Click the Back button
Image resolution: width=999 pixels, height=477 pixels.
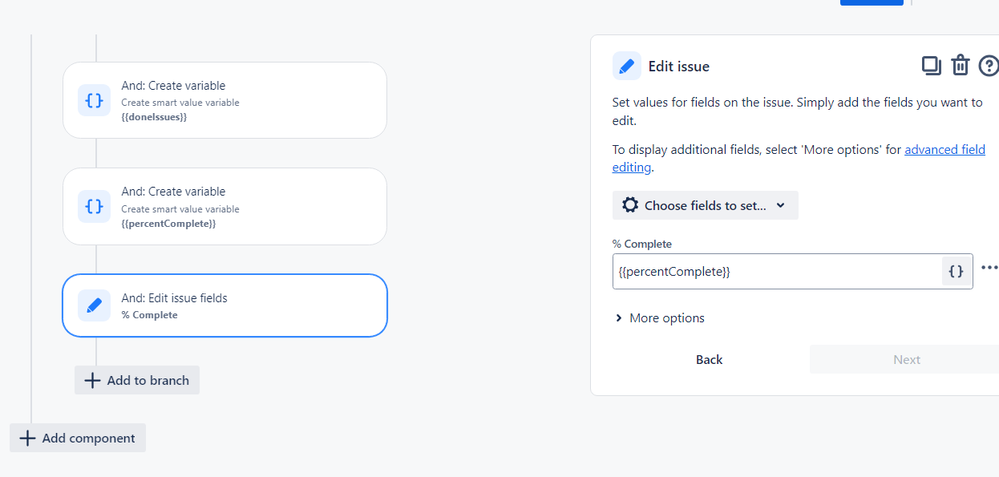click(709, 360)
